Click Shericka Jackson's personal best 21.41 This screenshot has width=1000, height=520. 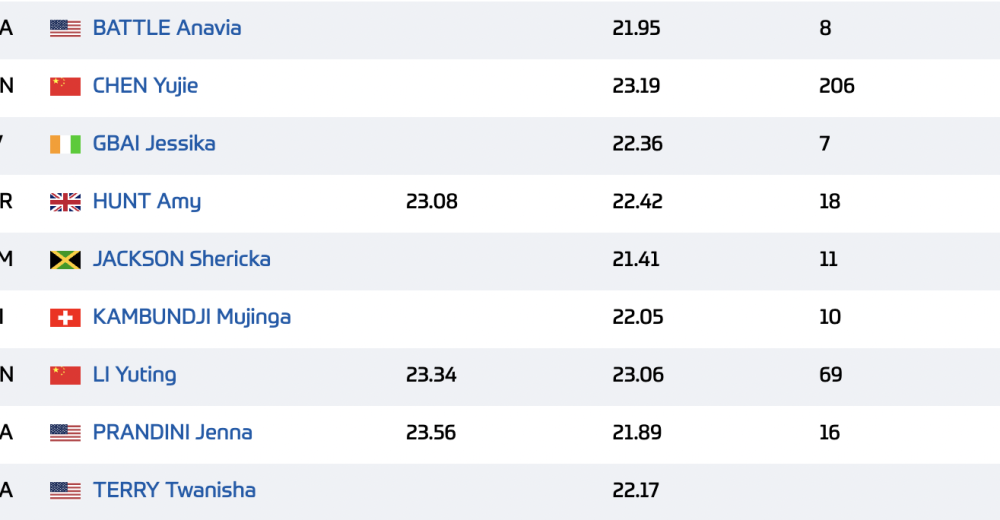click(x=636, y=259)
